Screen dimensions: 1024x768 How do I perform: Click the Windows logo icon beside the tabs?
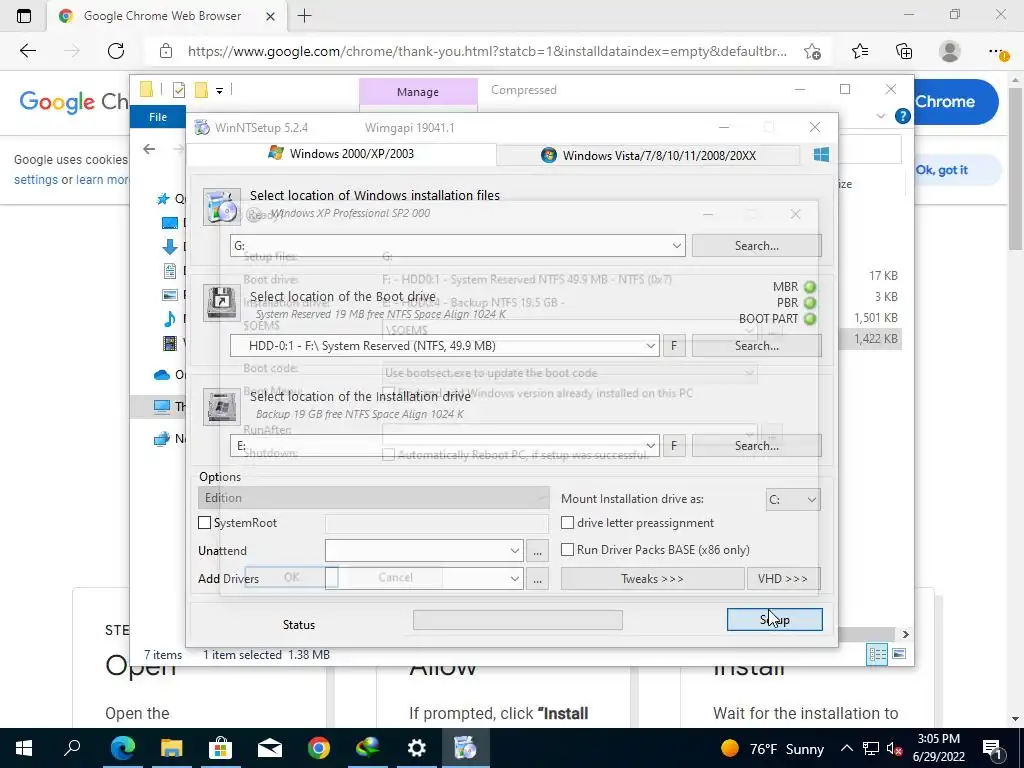point(821,155)
